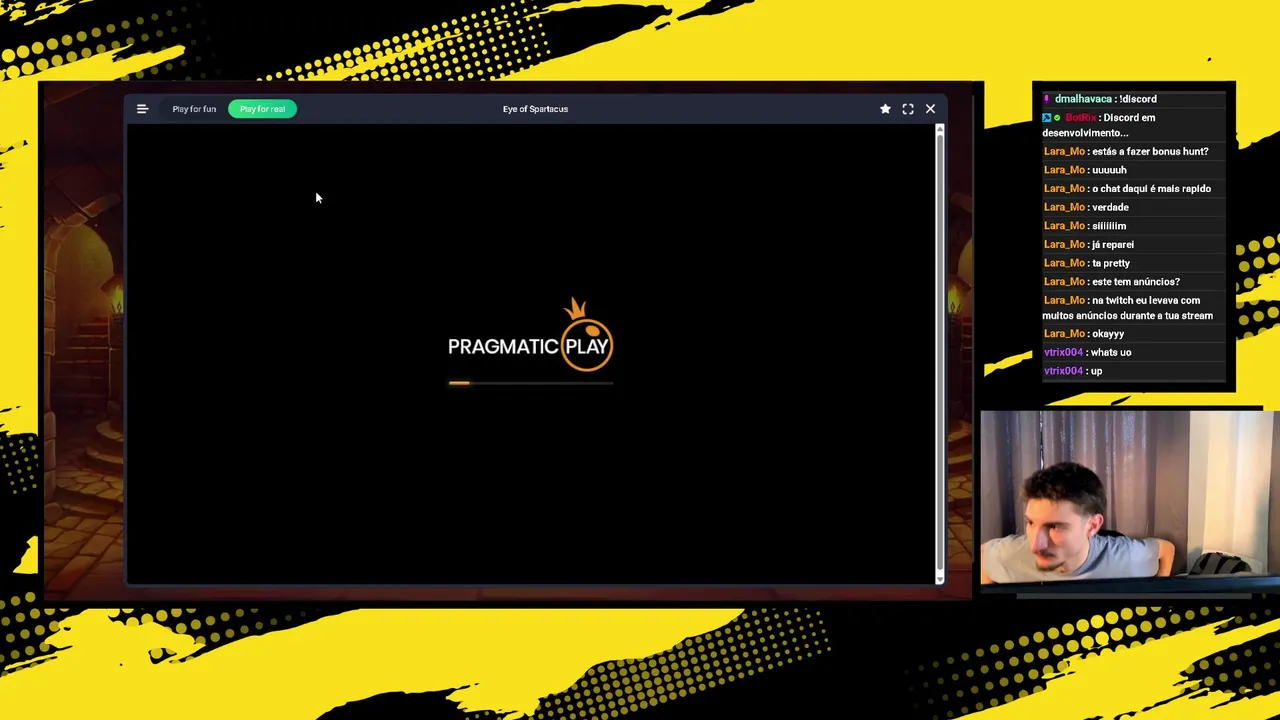Add Eye of Spartacus to favorites star
This screenshot has height=720, width=1280.
885,109
